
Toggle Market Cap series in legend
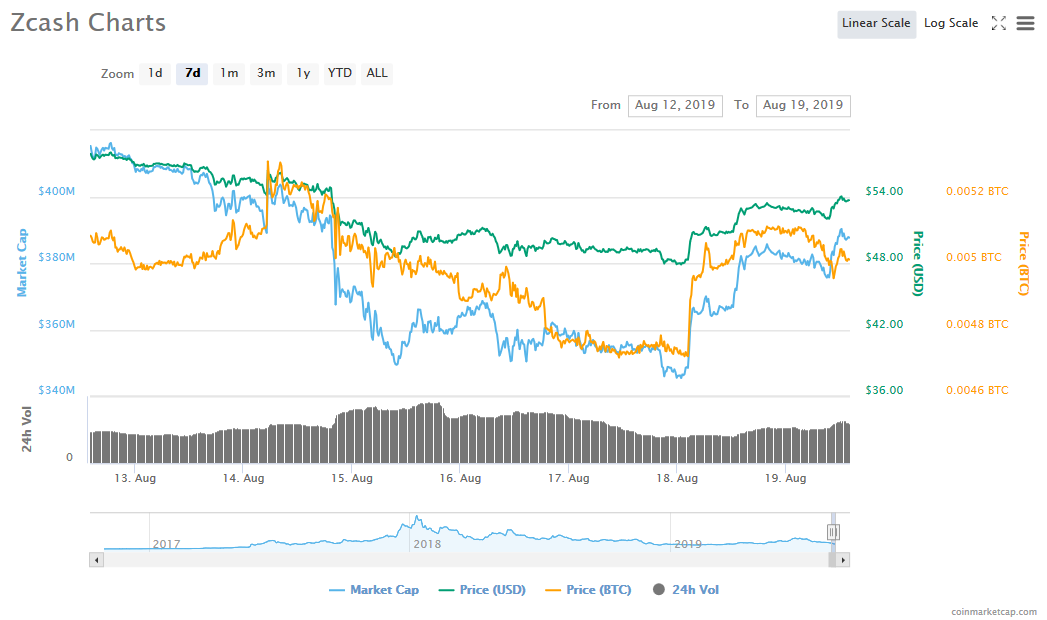tap(374, 590)
